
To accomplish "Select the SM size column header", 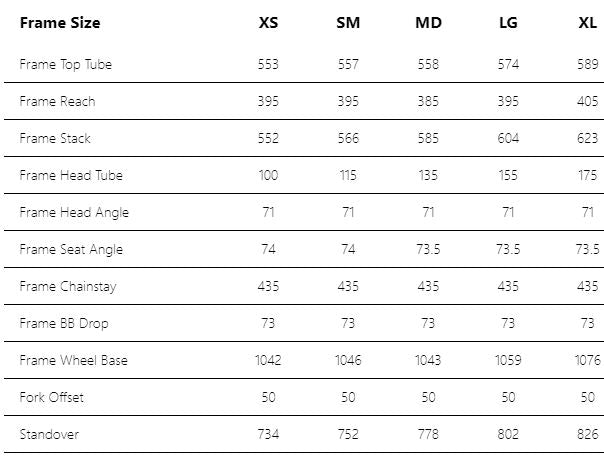I will 348,23.
